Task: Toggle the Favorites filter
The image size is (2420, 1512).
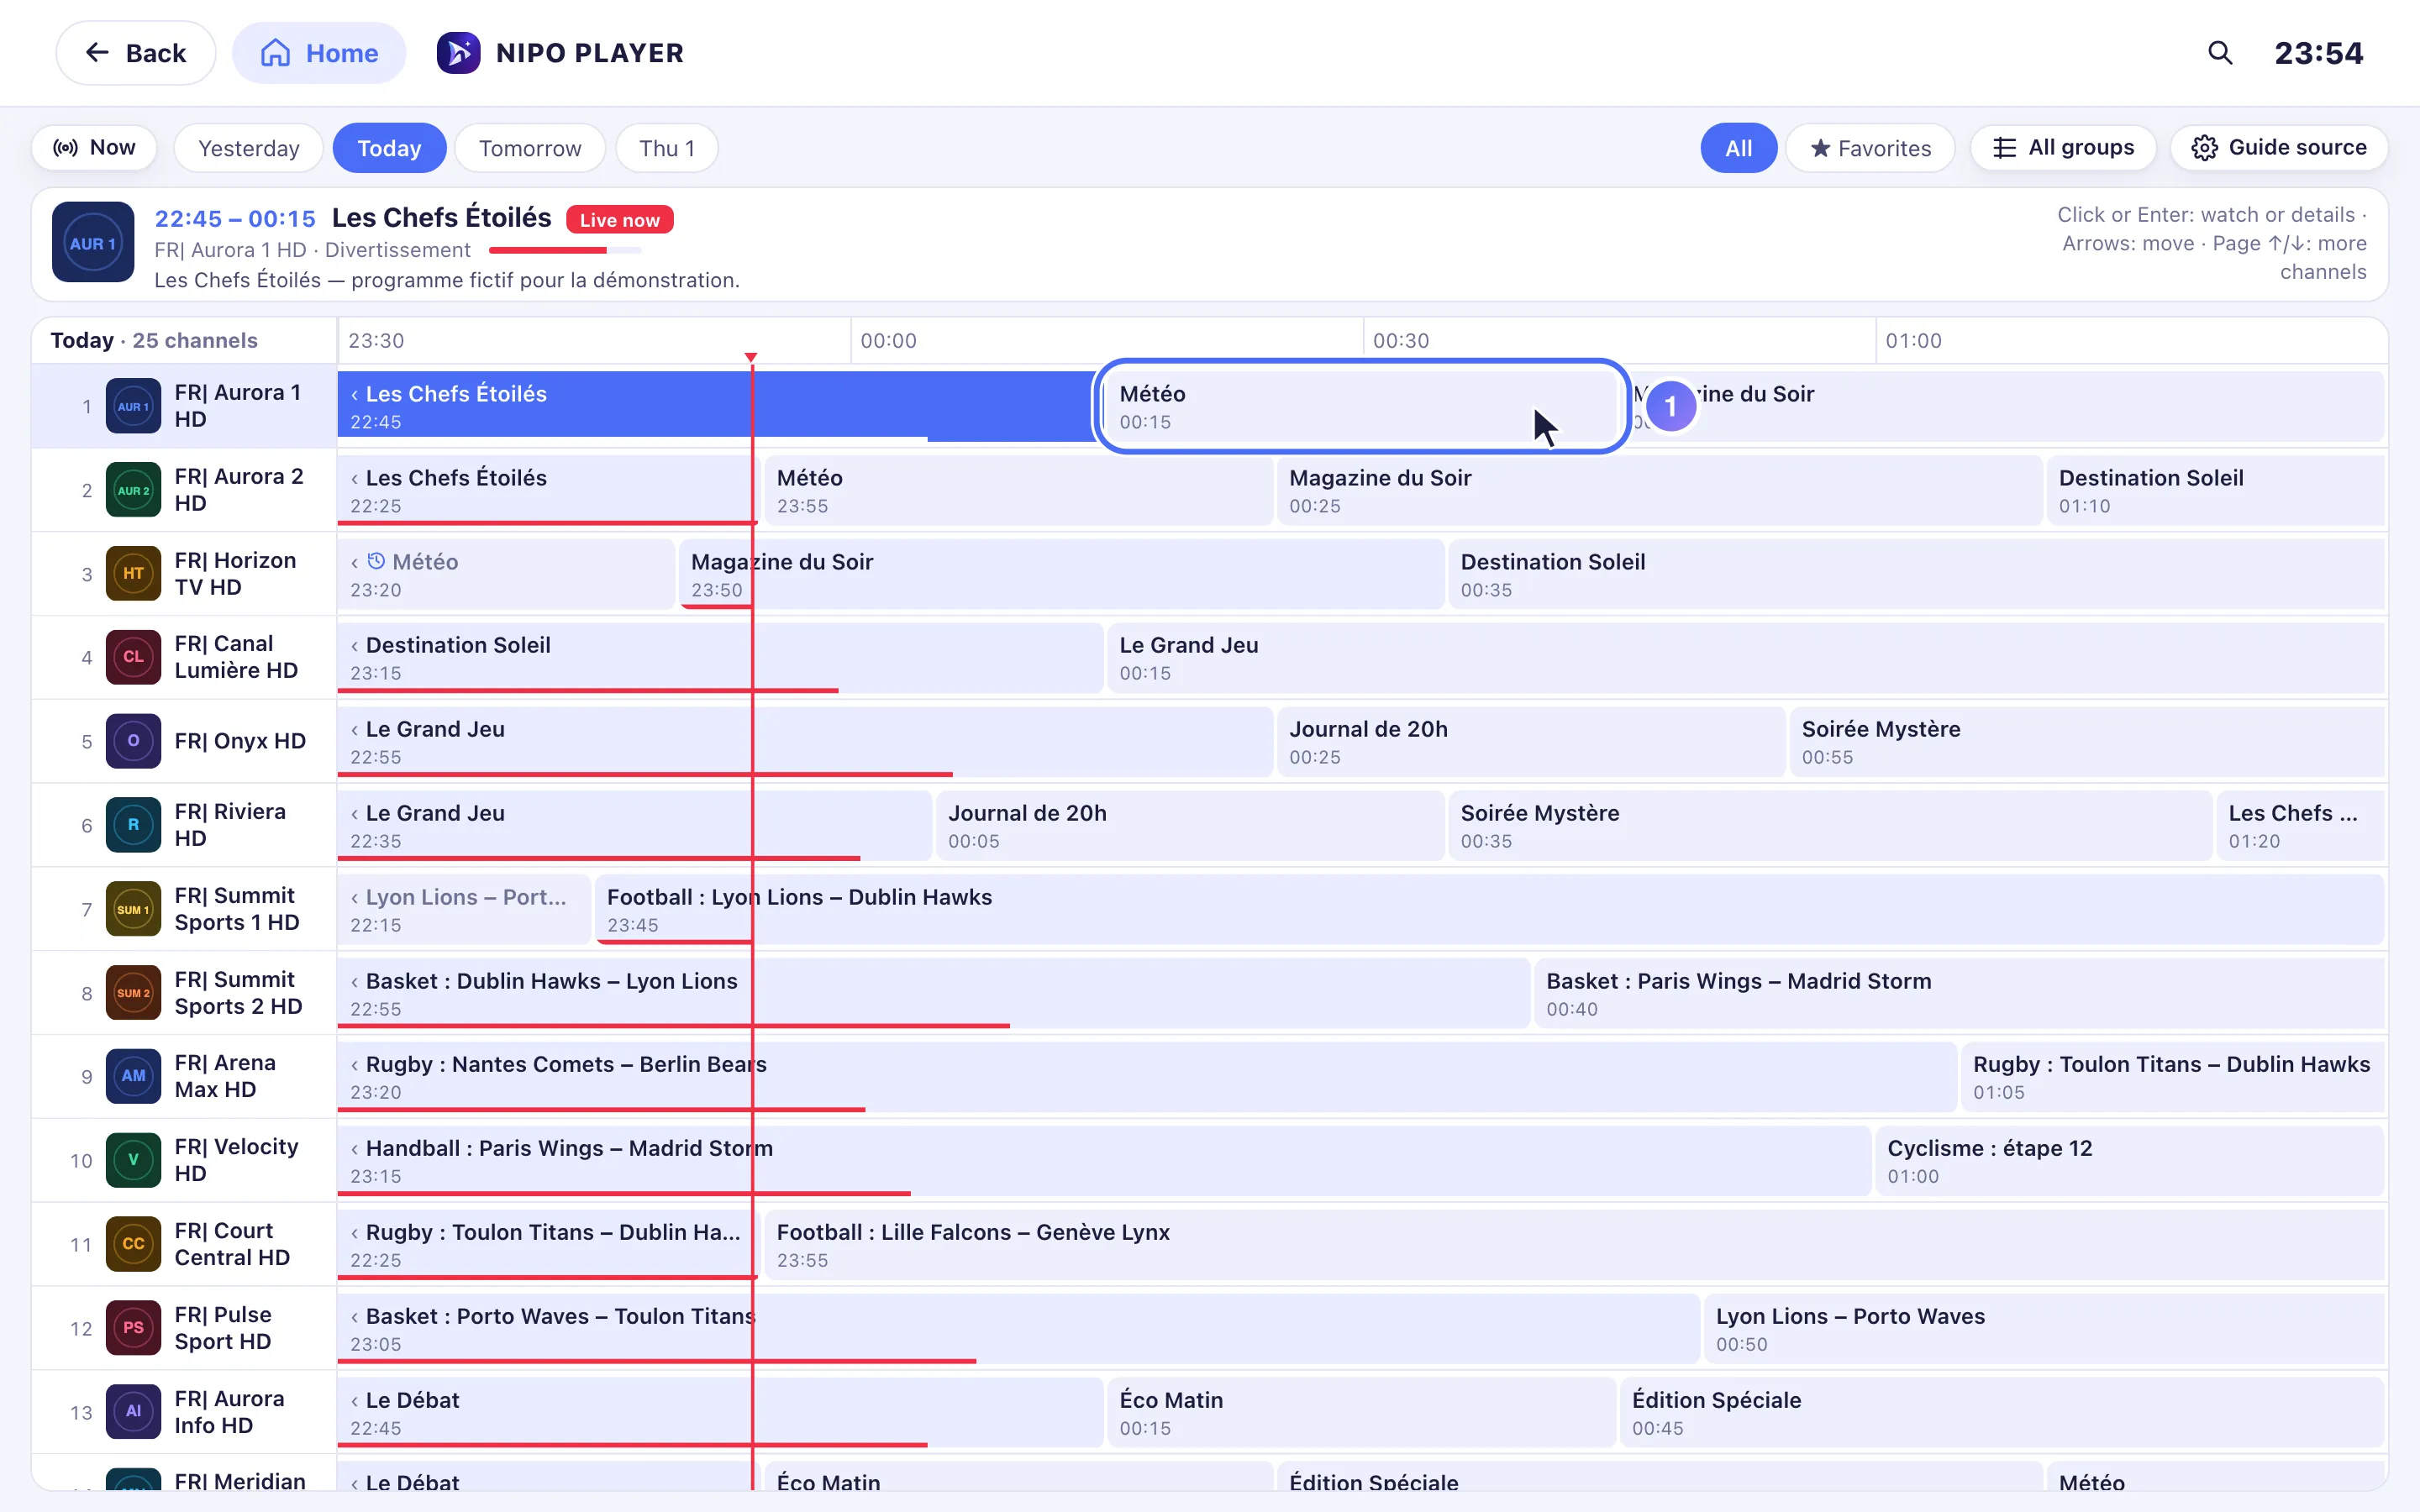Action: pyautogui.click(x=1870, y=148)
